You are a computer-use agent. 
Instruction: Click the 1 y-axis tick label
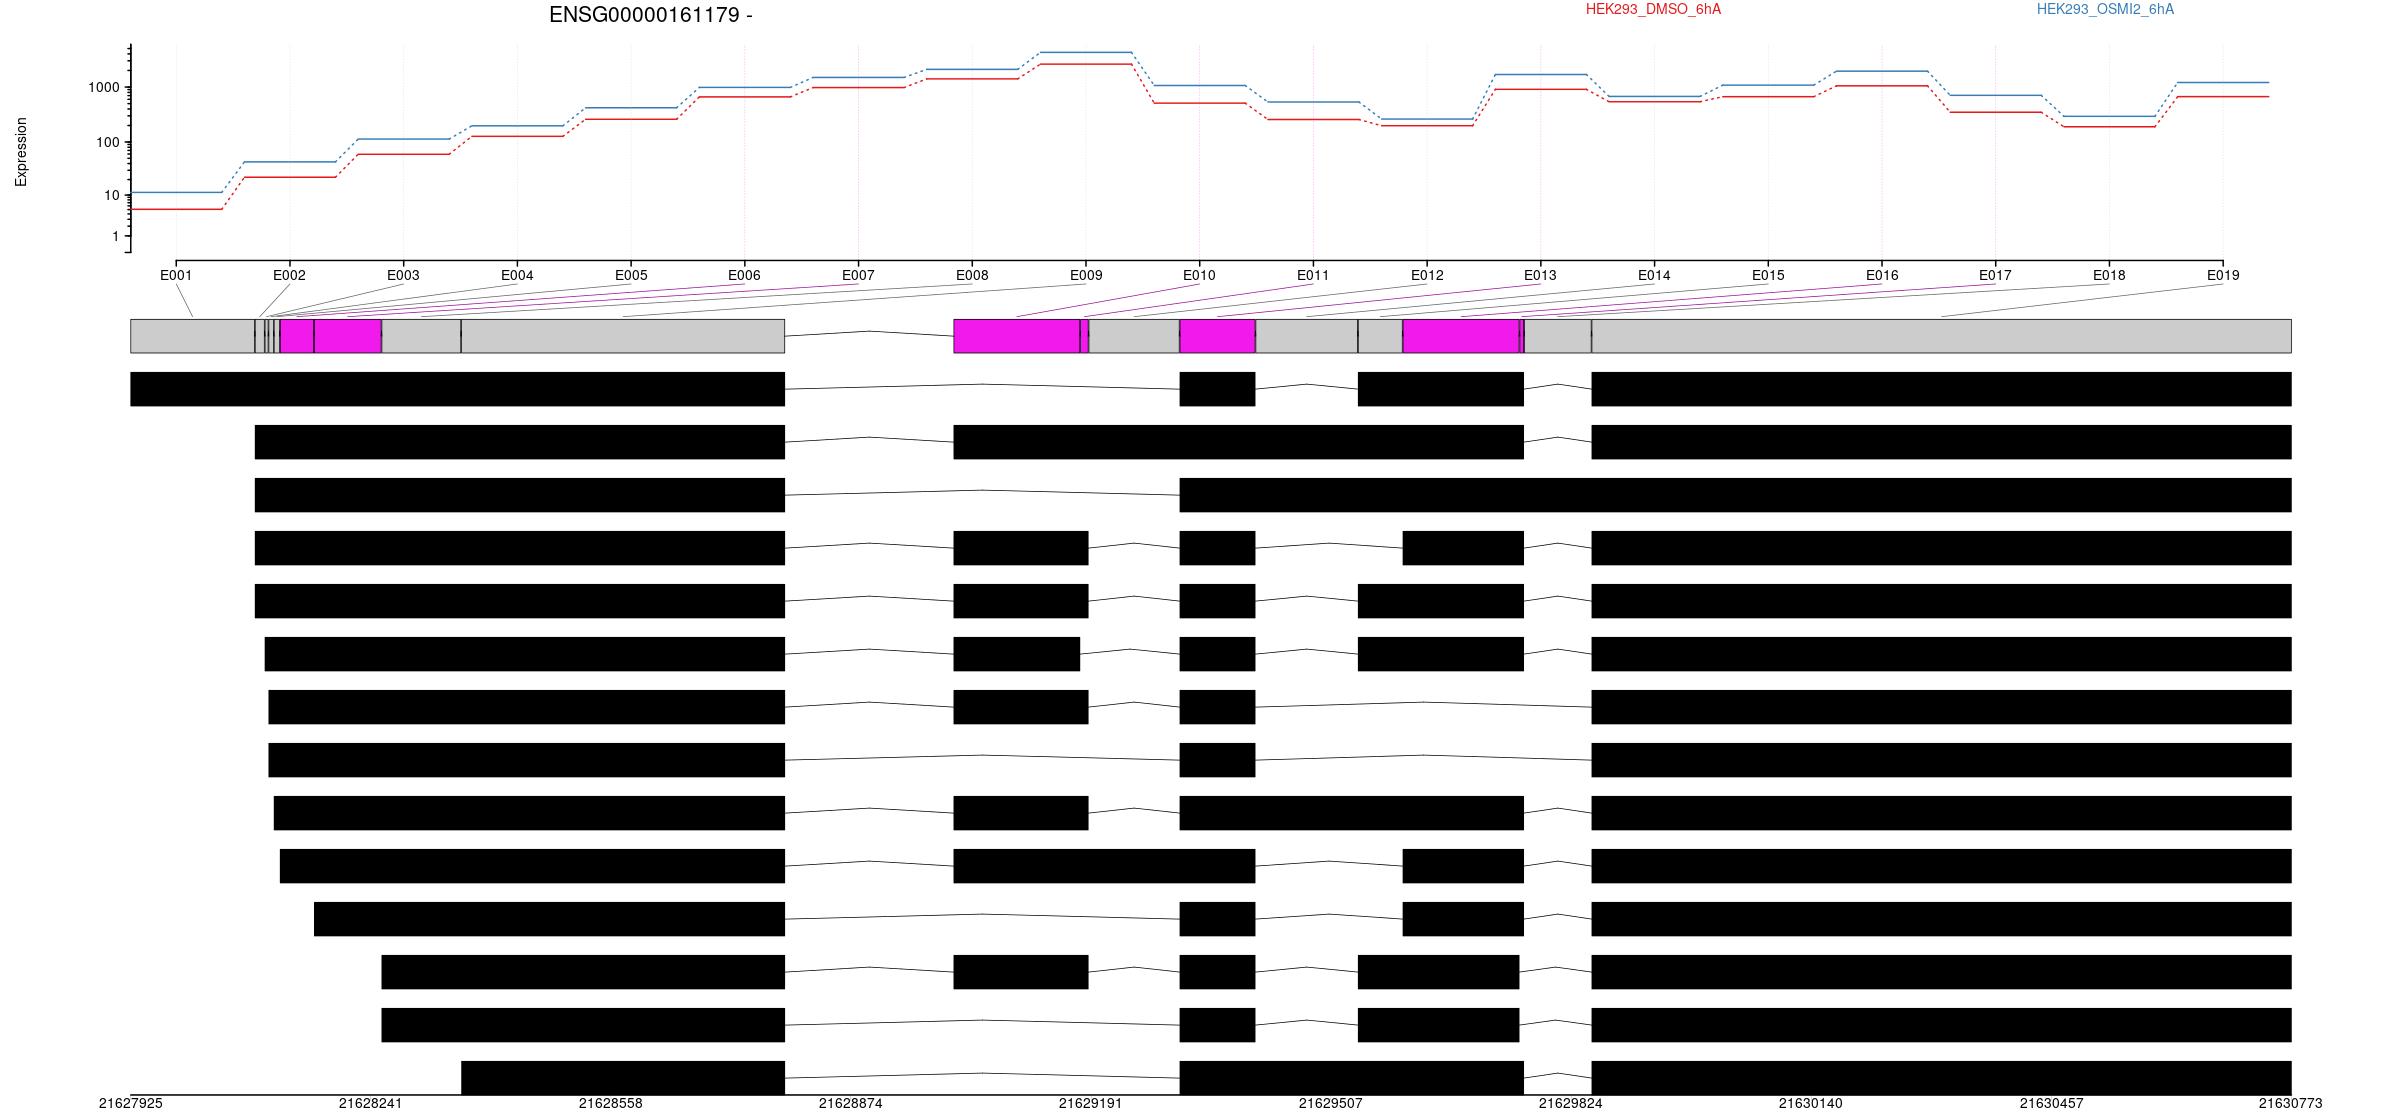tap(115, 237)
